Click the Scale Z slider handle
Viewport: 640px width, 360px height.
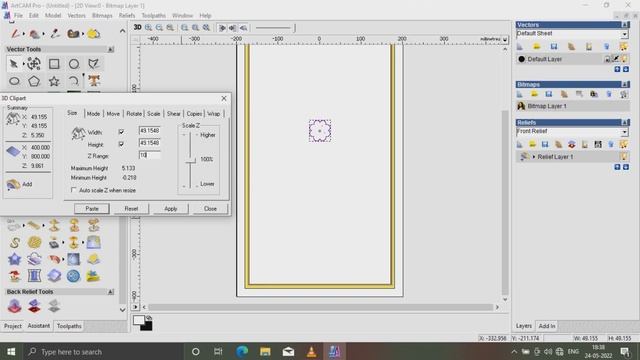(x=190, y=161)
